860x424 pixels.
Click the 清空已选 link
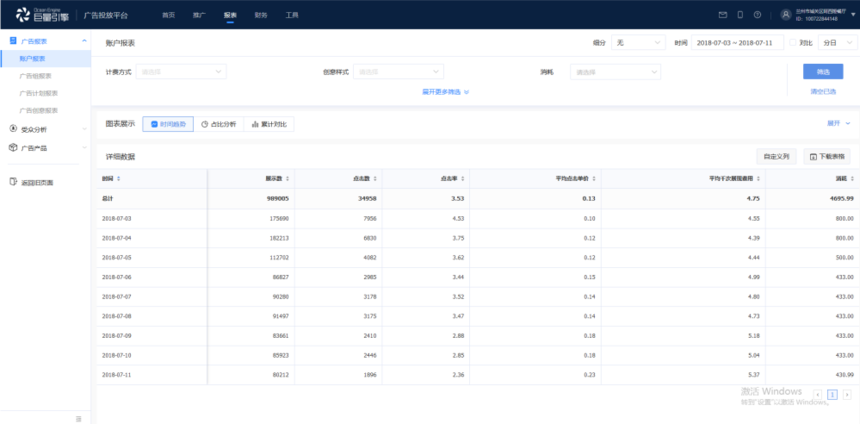pyautogui.click(x=823, y=92)
